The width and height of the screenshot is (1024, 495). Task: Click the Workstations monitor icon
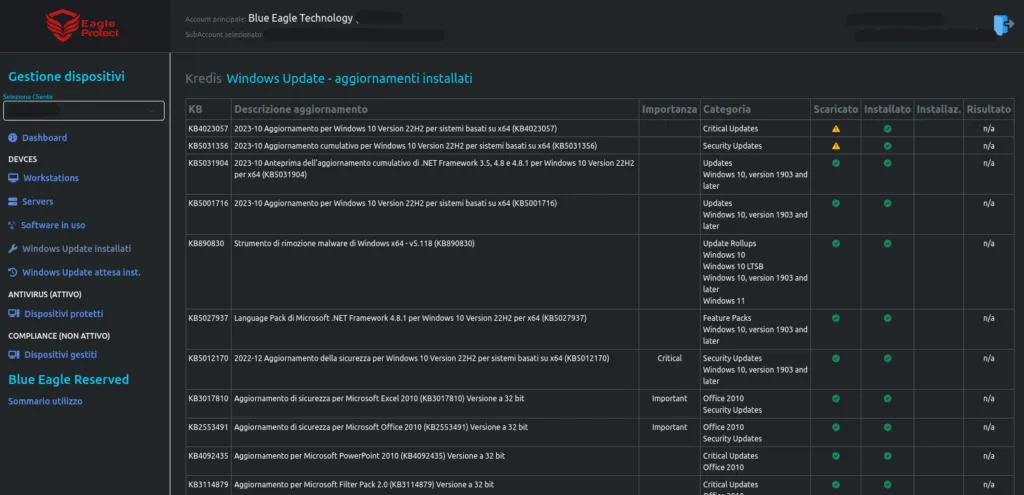tap(13, 178)
